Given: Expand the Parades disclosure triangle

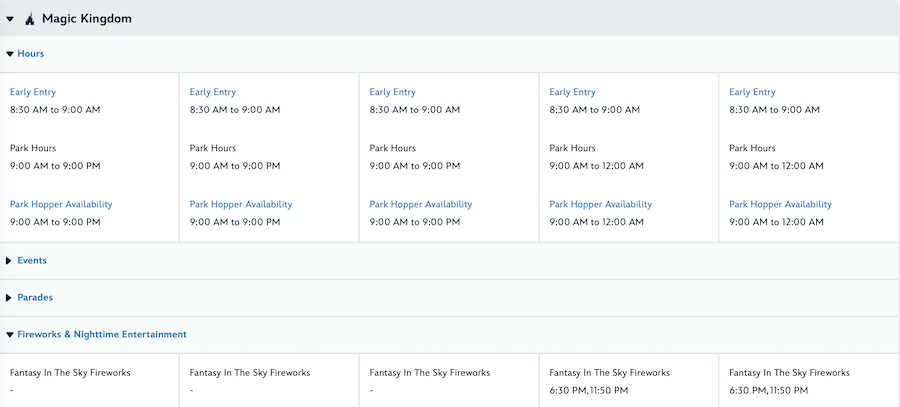Looking at the screenshot, I should [9, 298].
